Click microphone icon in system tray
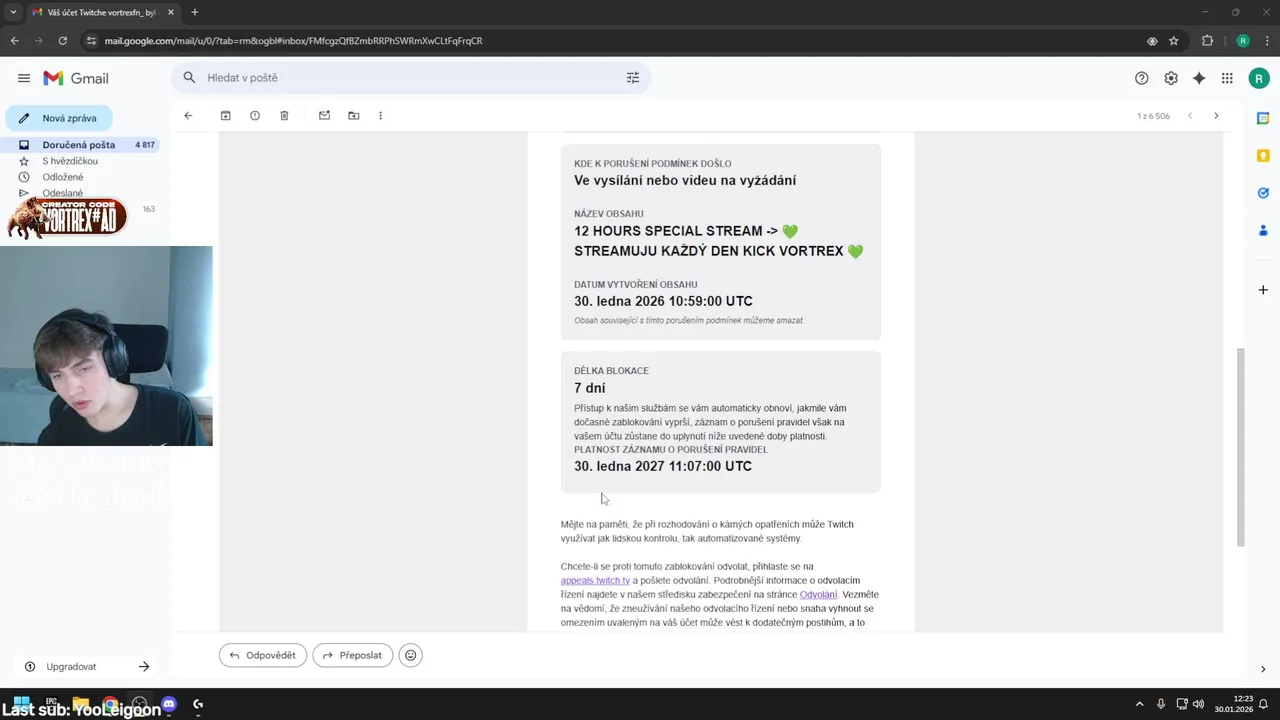The image size is (1280, 720). 1161,704
